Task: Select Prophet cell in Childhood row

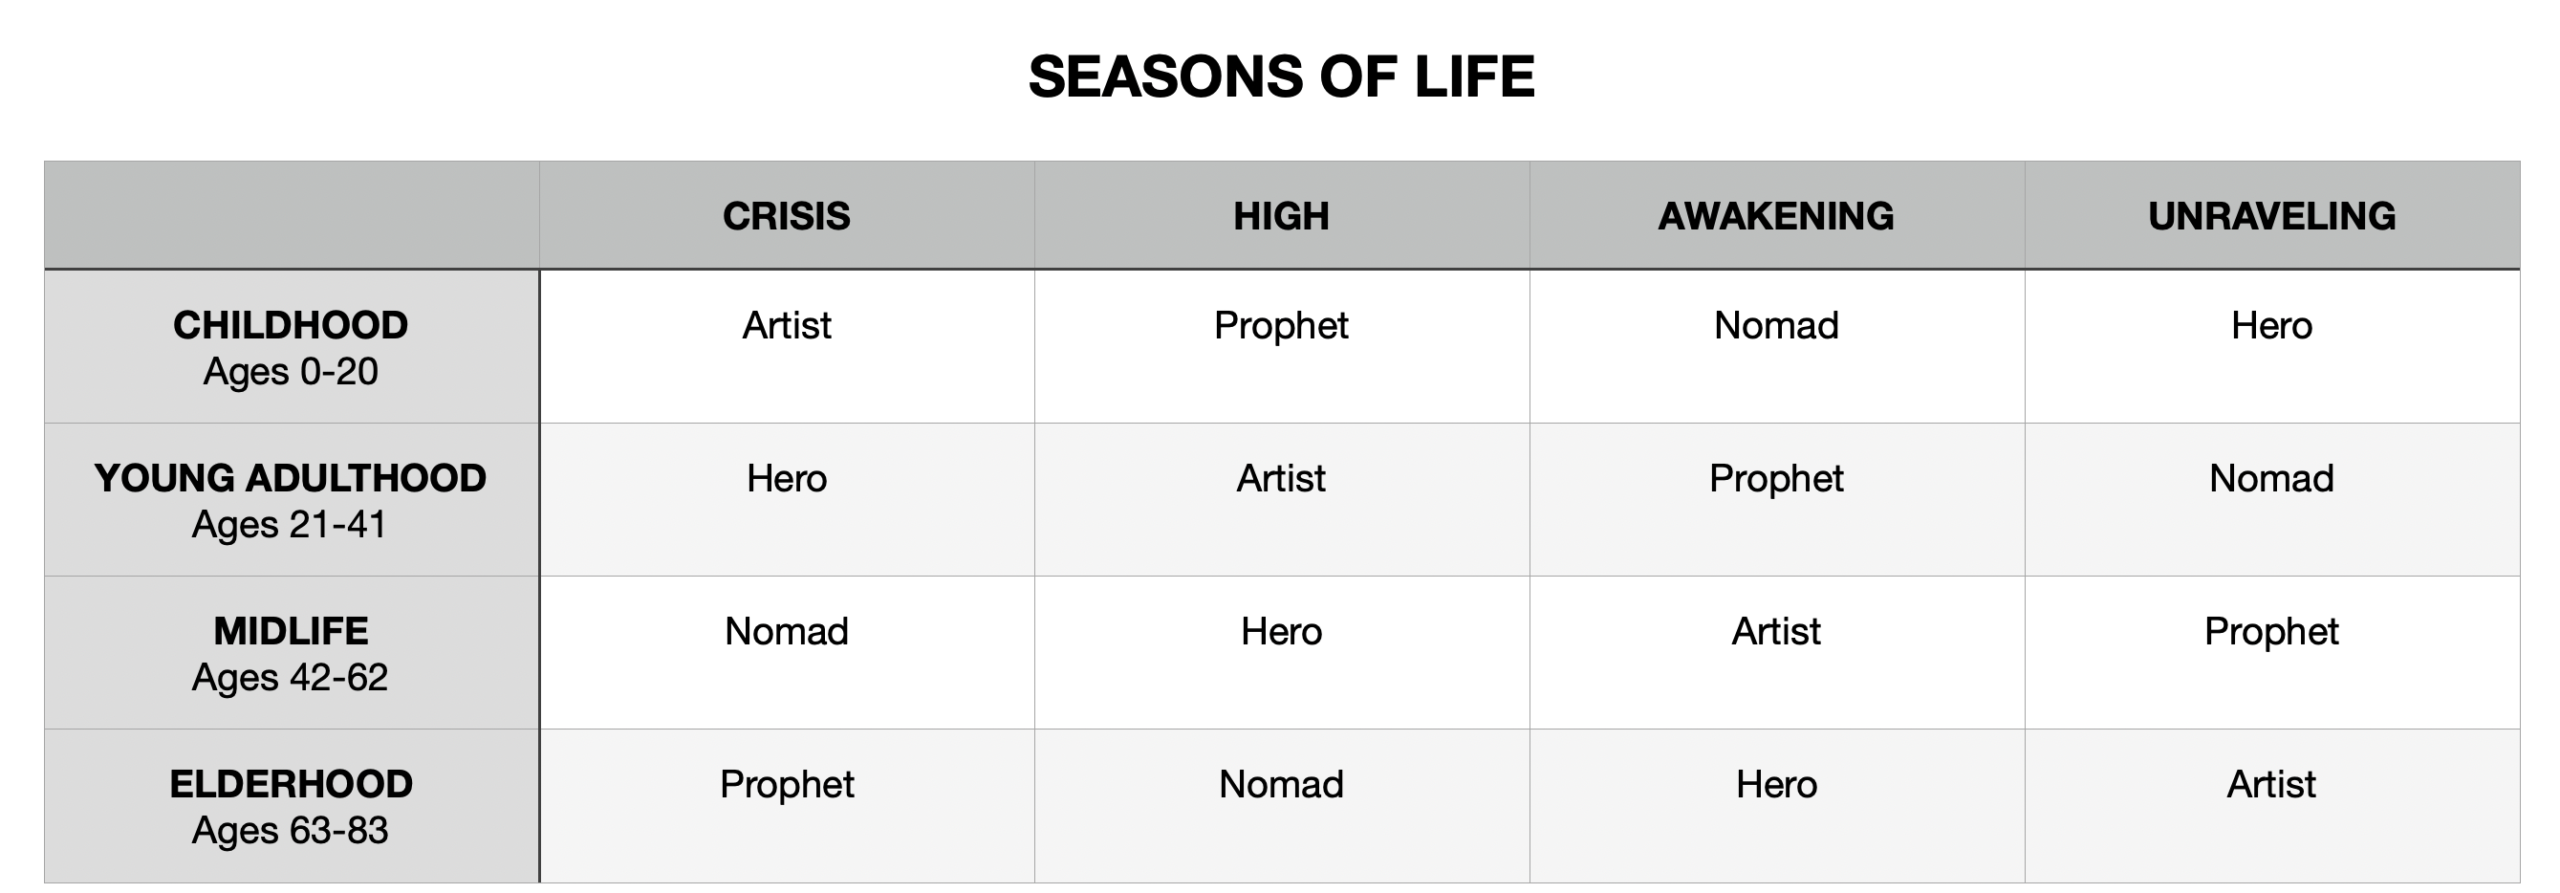Action: [1281, 326]
